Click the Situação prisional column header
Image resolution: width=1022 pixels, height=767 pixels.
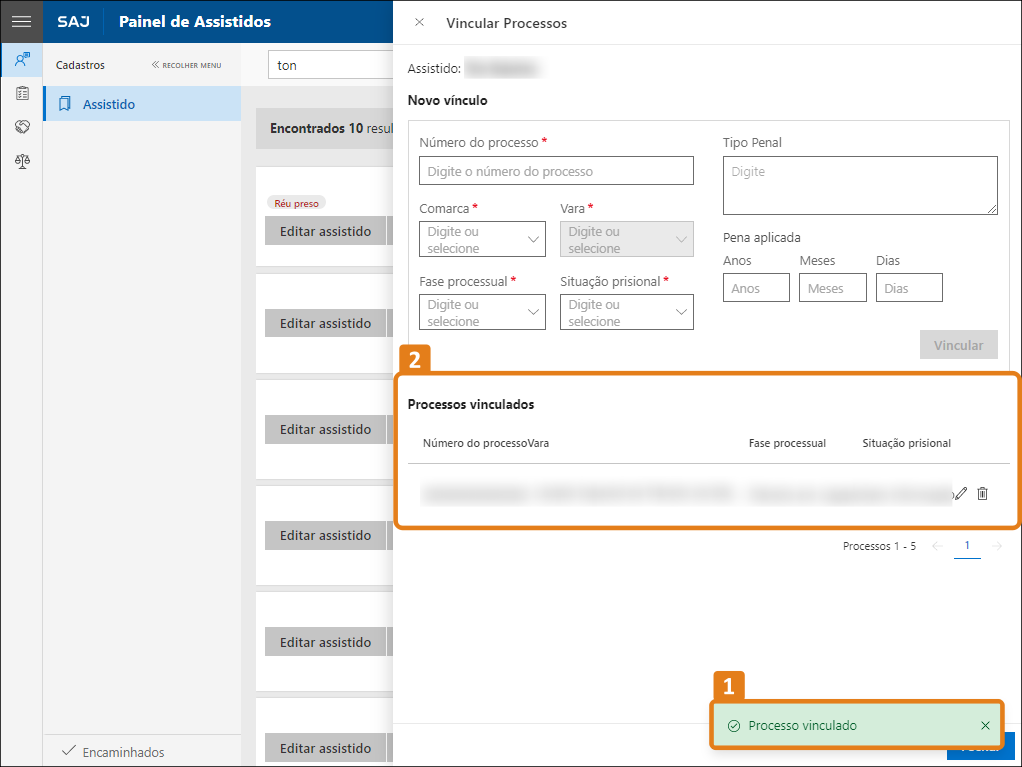point(906,443)
